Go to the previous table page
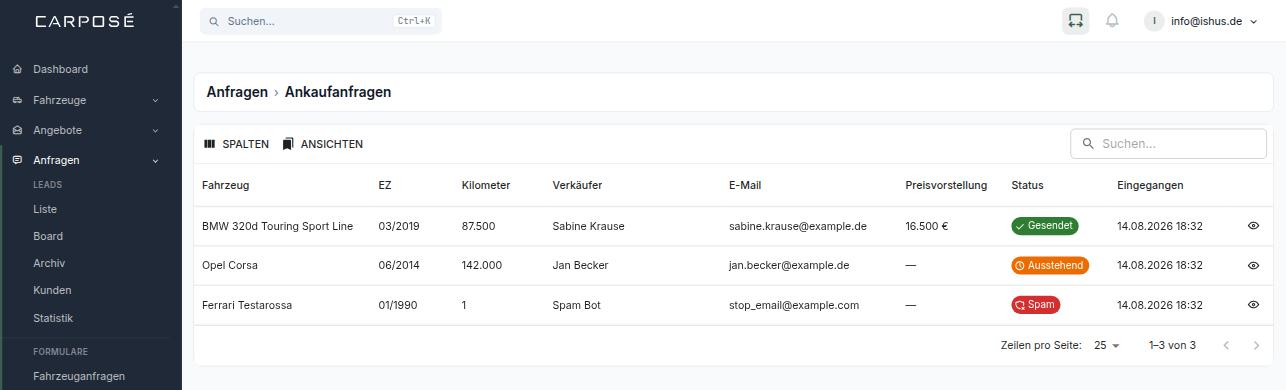 pos(1227,345)
